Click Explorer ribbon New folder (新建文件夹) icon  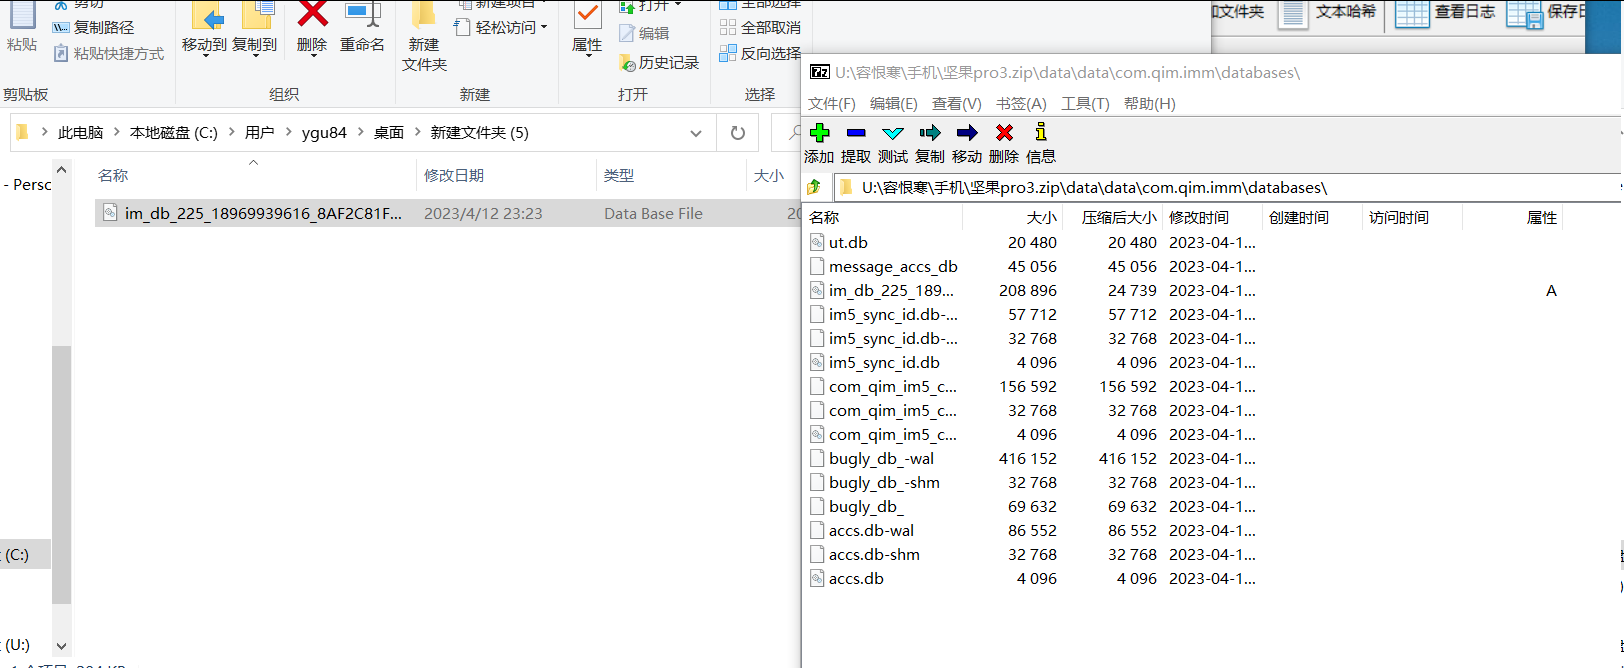424,14
